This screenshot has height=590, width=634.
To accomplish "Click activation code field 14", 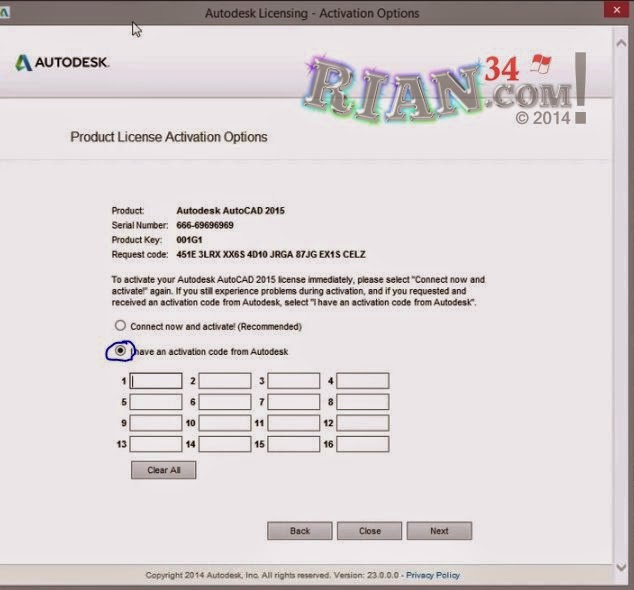I will pos(225,444).
